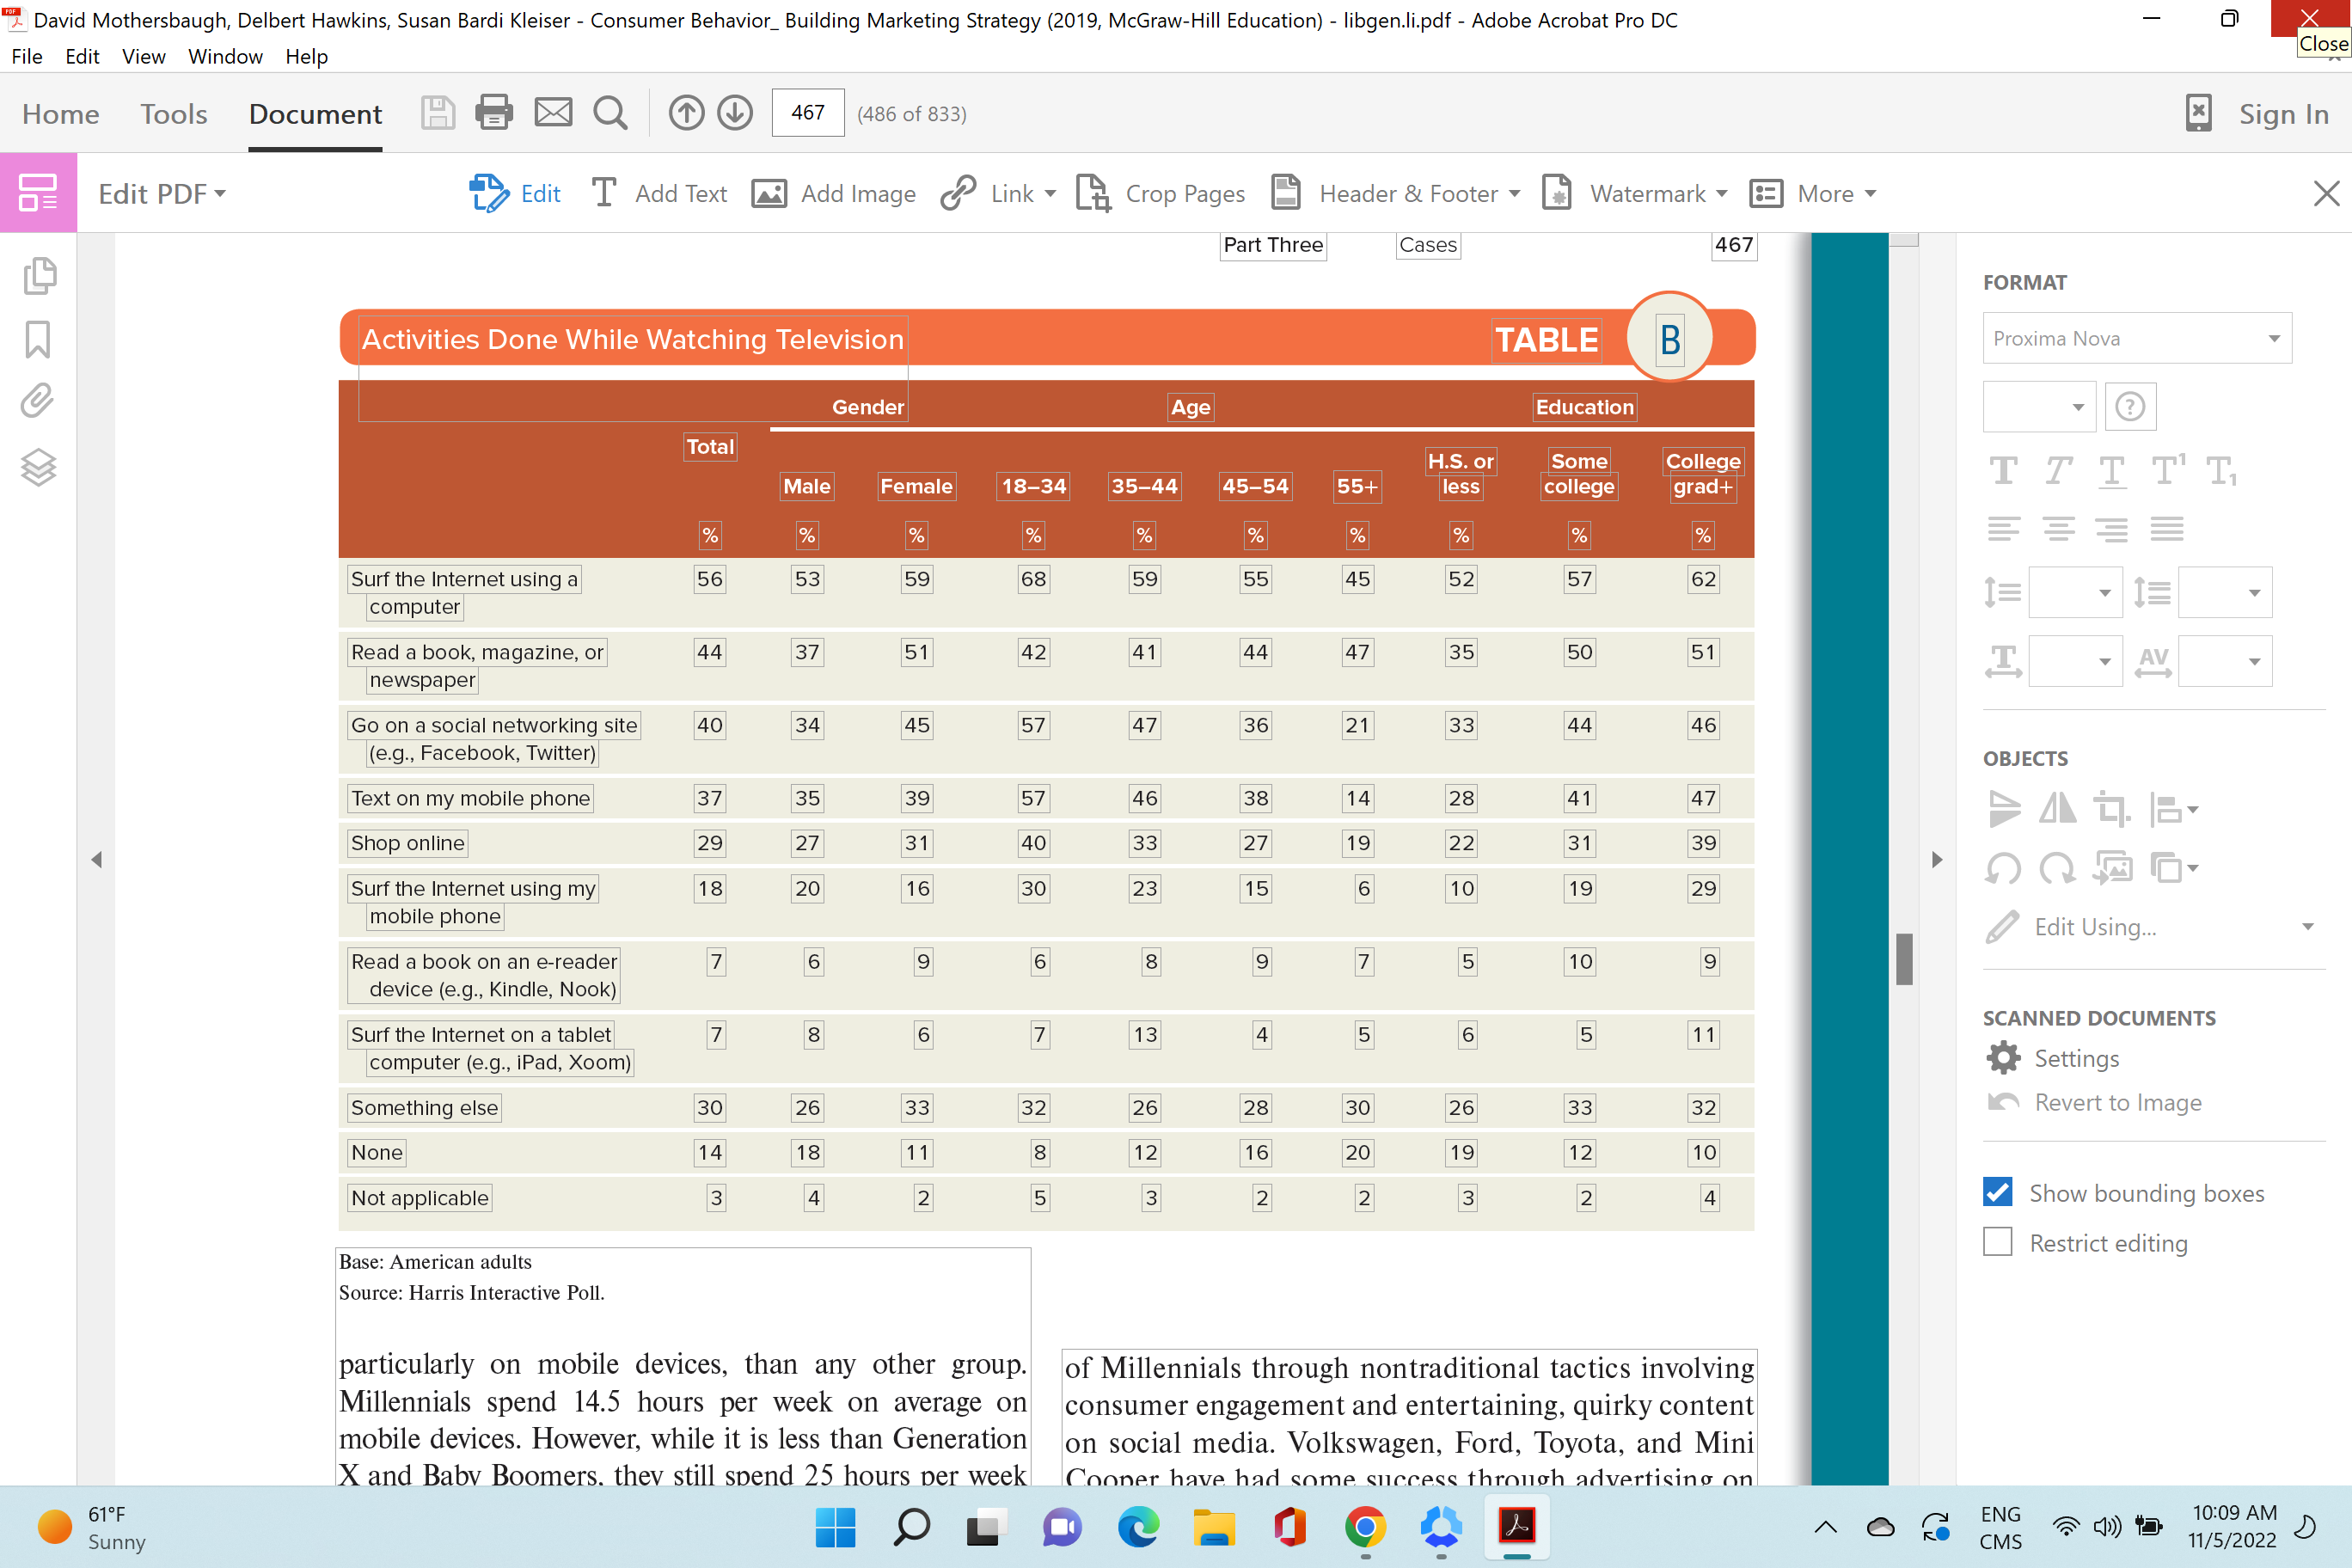This screenshot has width=2352, height=1568.
Task: Open the More options dropdown
Action: pyautogui.click(x=1813, y=193)
